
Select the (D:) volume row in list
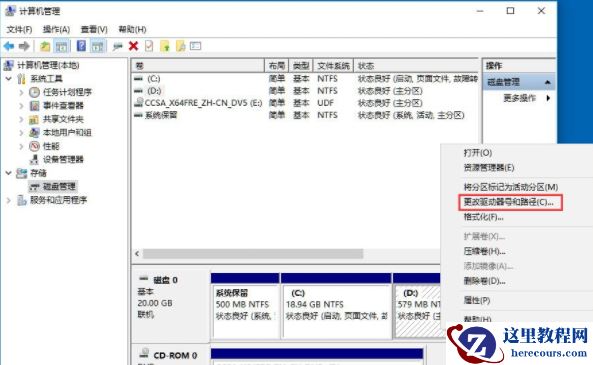point(305,91)
